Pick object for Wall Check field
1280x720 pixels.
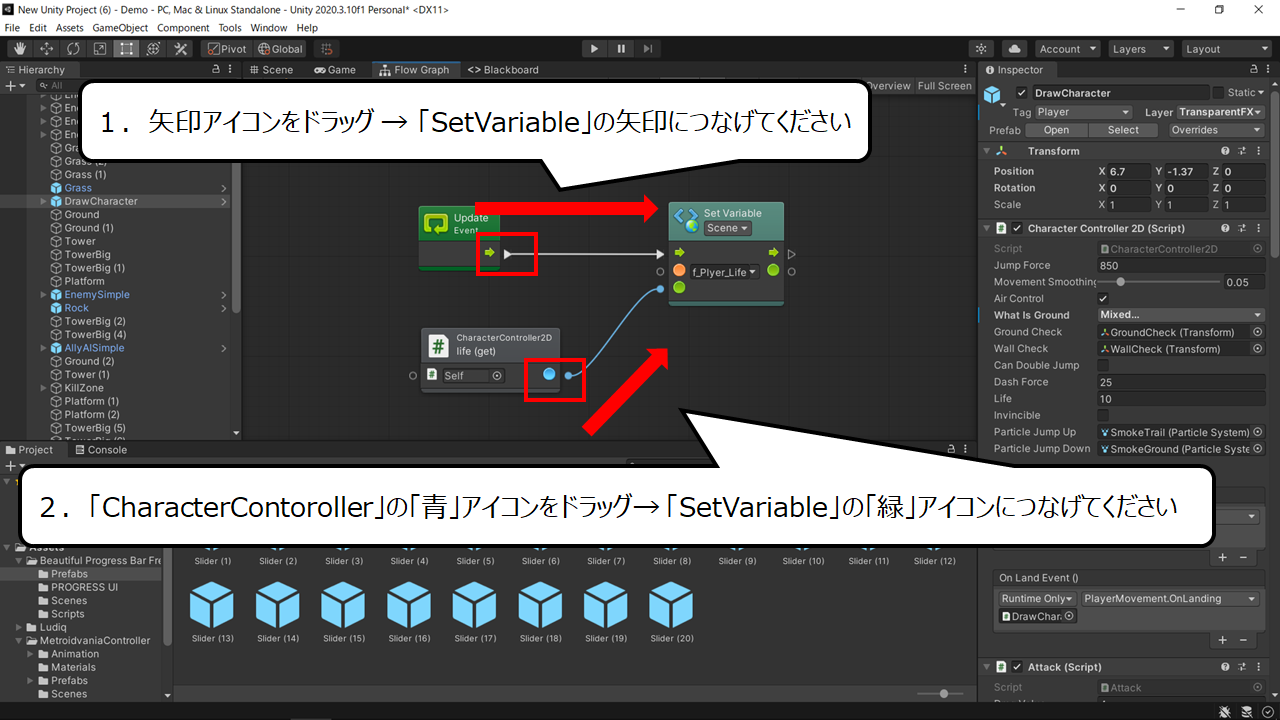[x=1257, y=348]
